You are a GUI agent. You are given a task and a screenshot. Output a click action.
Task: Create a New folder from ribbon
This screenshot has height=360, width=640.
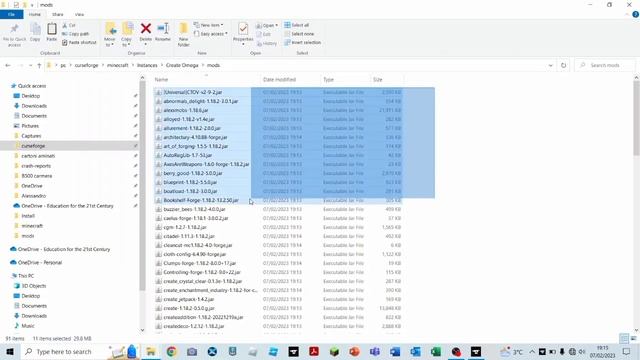coord(183,34)
